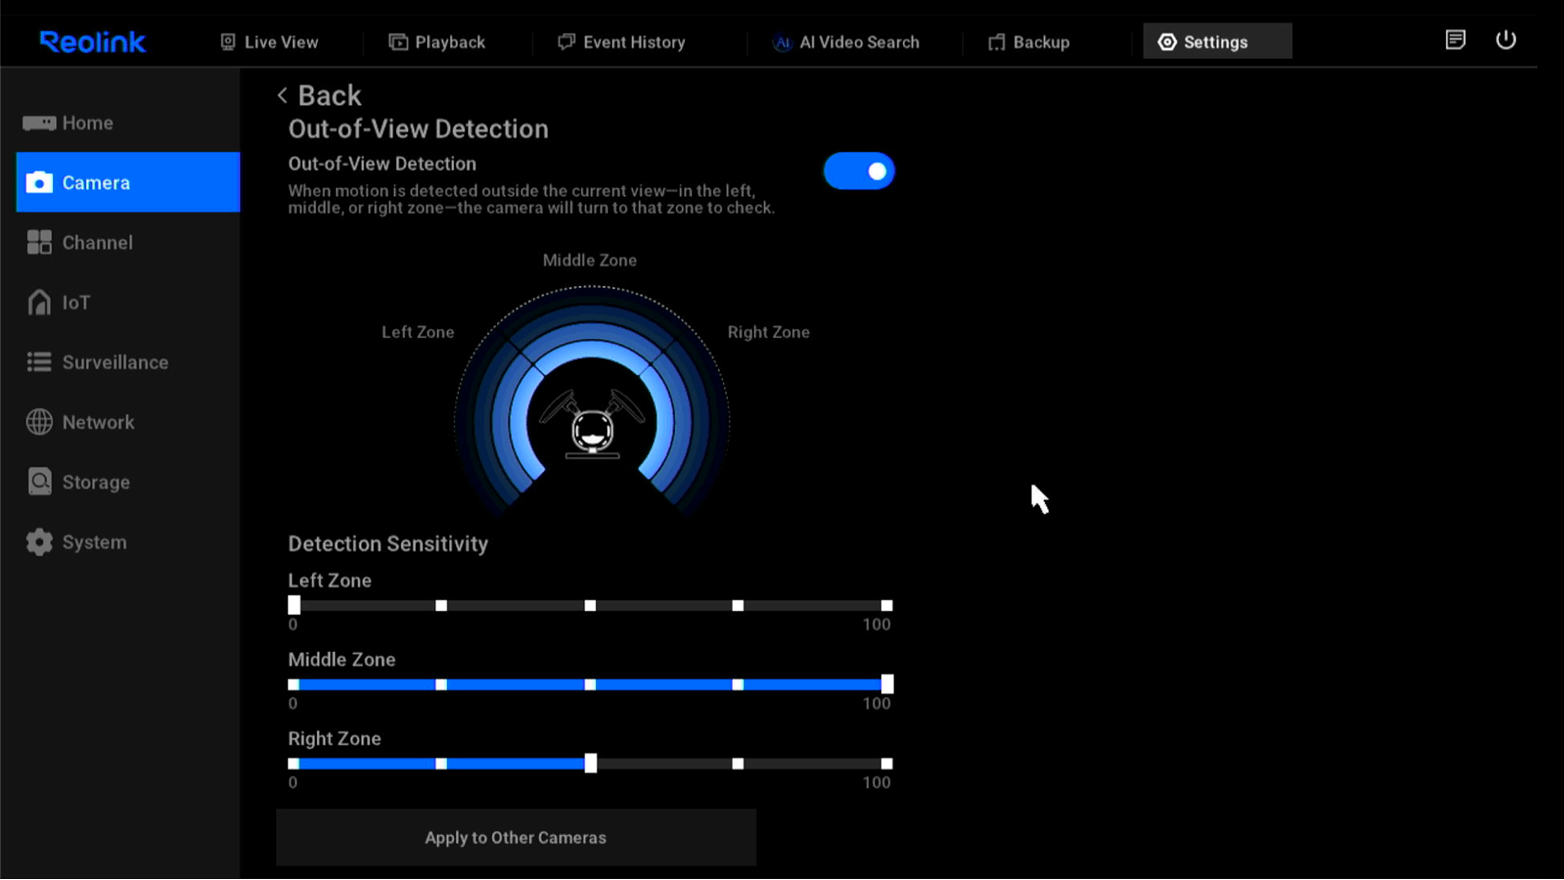Open Event History from the top bar
1564x880 pixels.
pyautogui.click(x=621, y=41)
